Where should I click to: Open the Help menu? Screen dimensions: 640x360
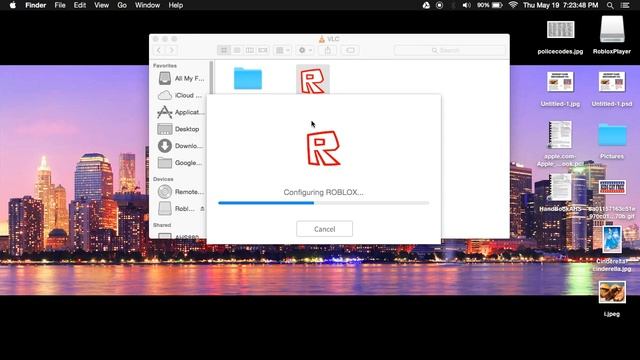tap(176, 5)
